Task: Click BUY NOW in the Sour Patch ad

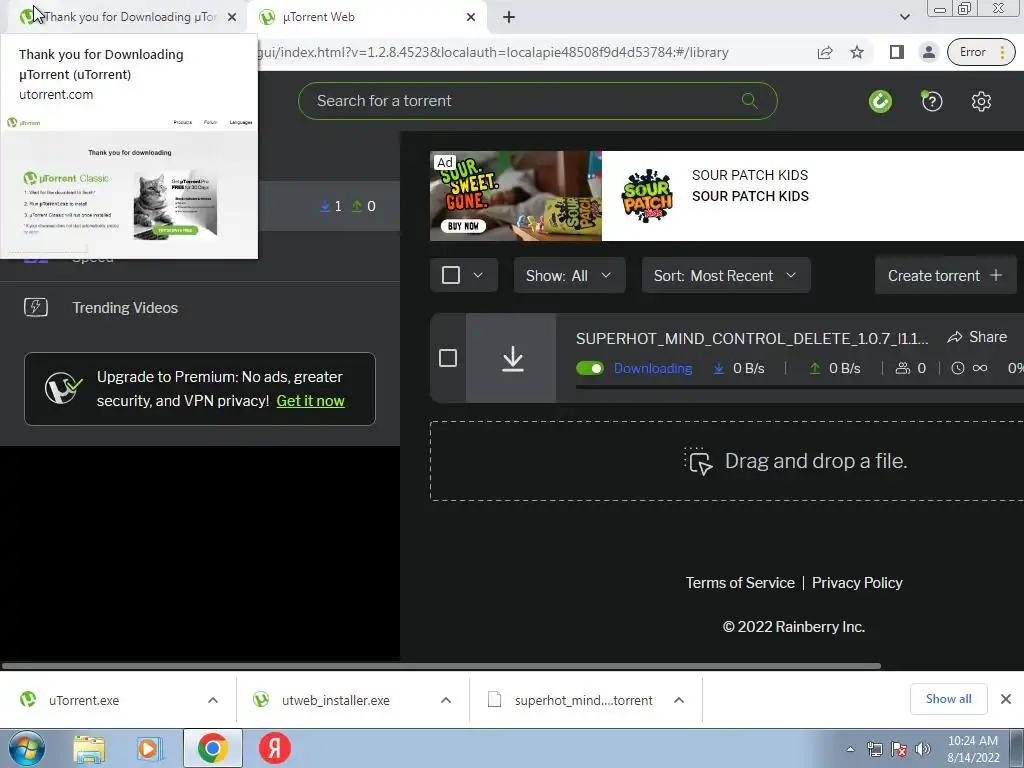Action: click(463, 226)
